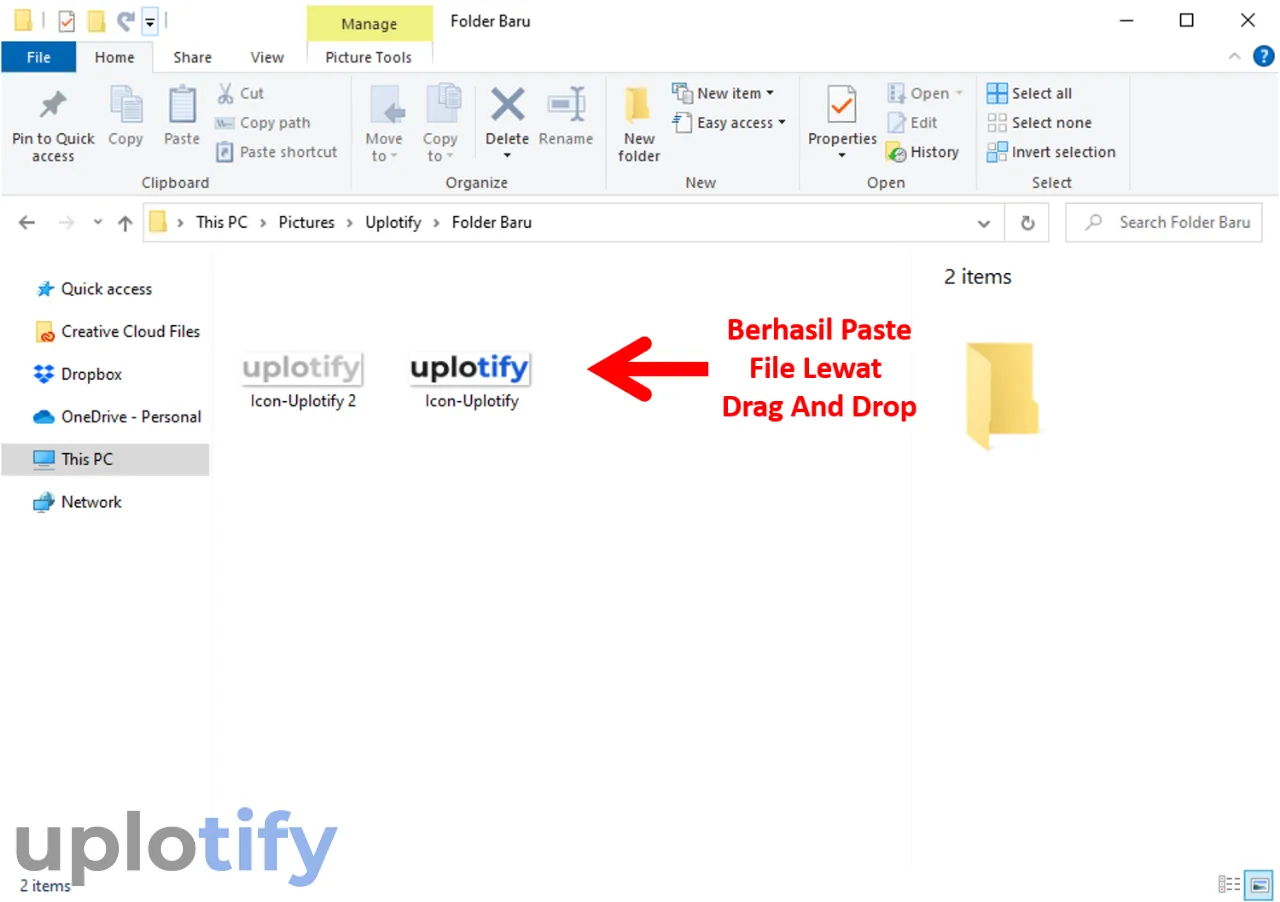Select This PC in navigation pane
The height and width of the screenshot is (902, 1280).
pos(105,459)
